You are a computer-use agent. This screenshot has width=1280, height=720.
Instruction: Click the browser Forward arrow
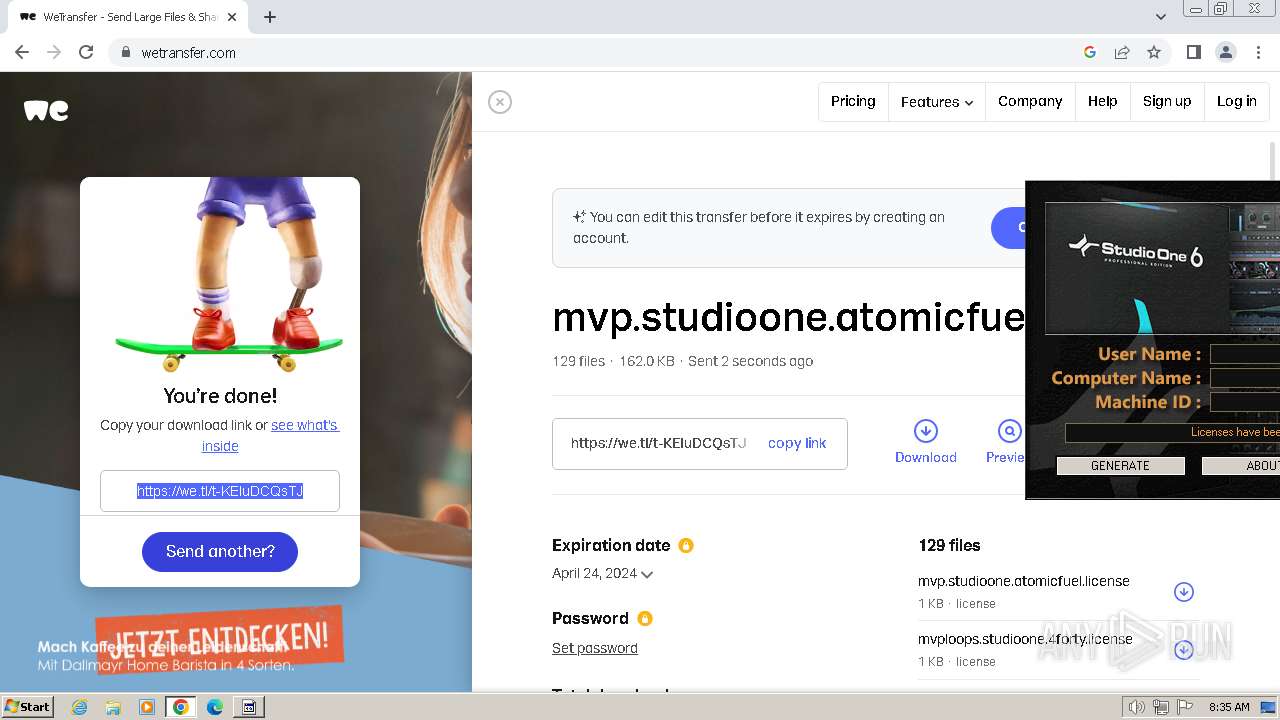[x=54, y=52]
